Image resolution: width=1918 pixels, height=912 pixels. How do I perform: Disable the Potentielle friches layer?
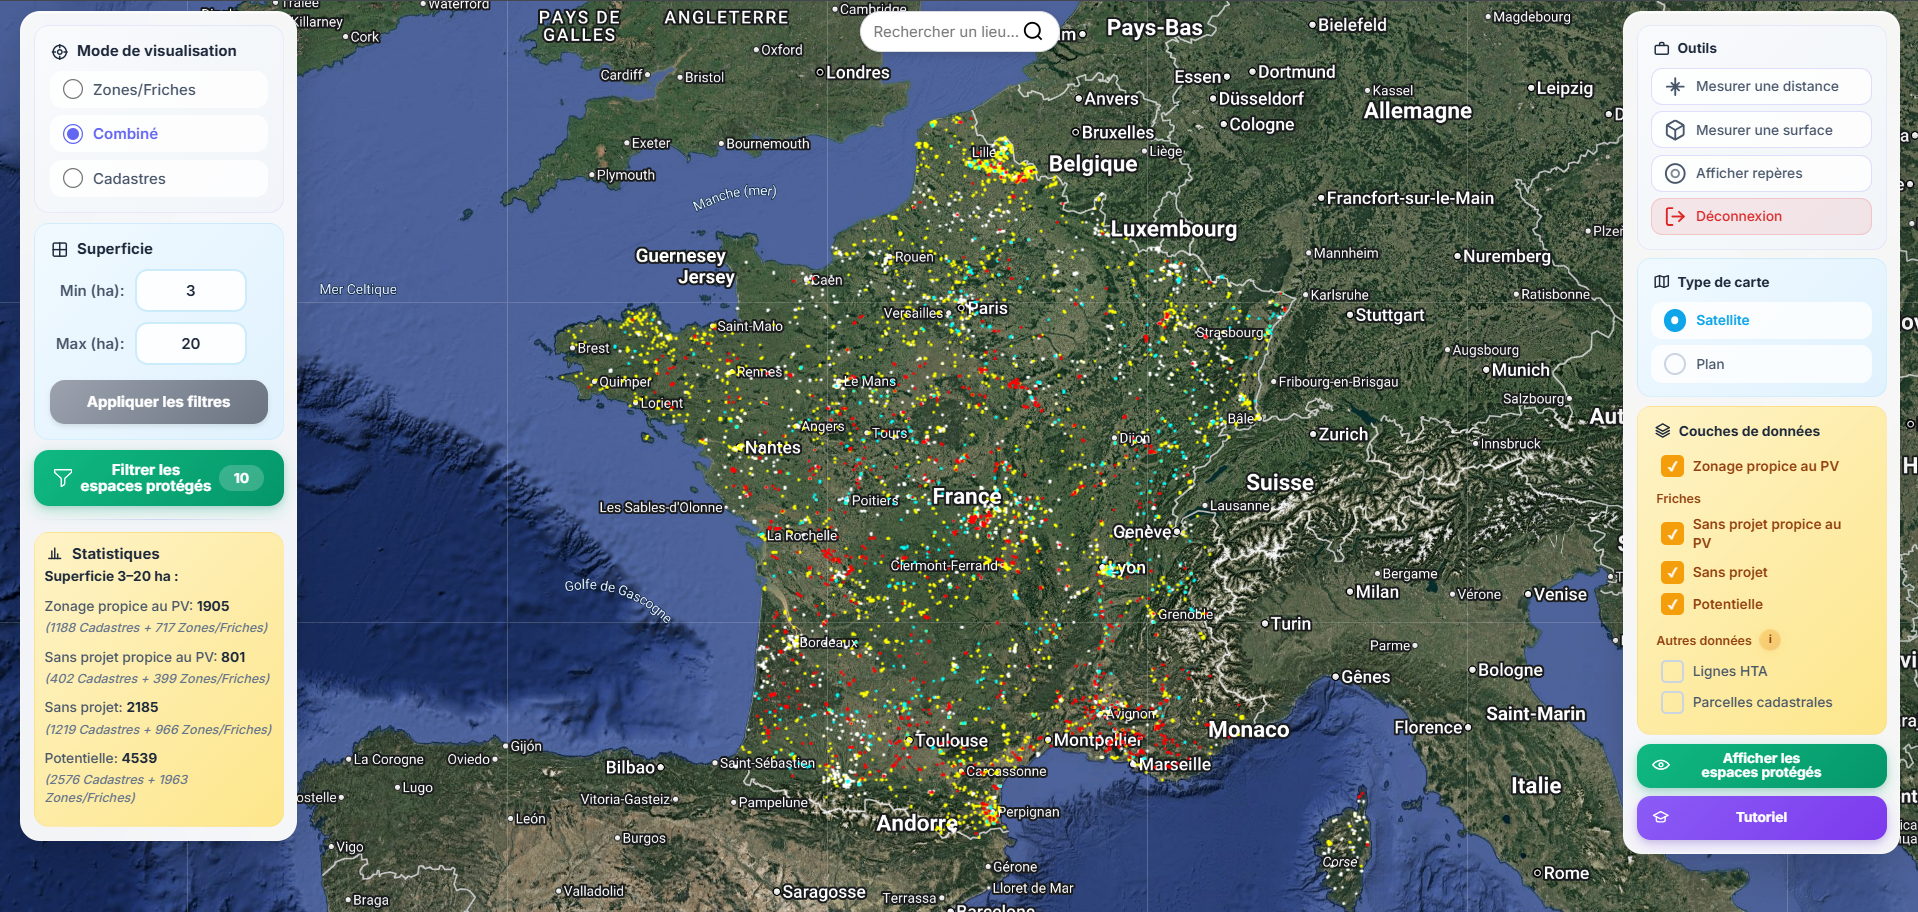[1672, 604]
